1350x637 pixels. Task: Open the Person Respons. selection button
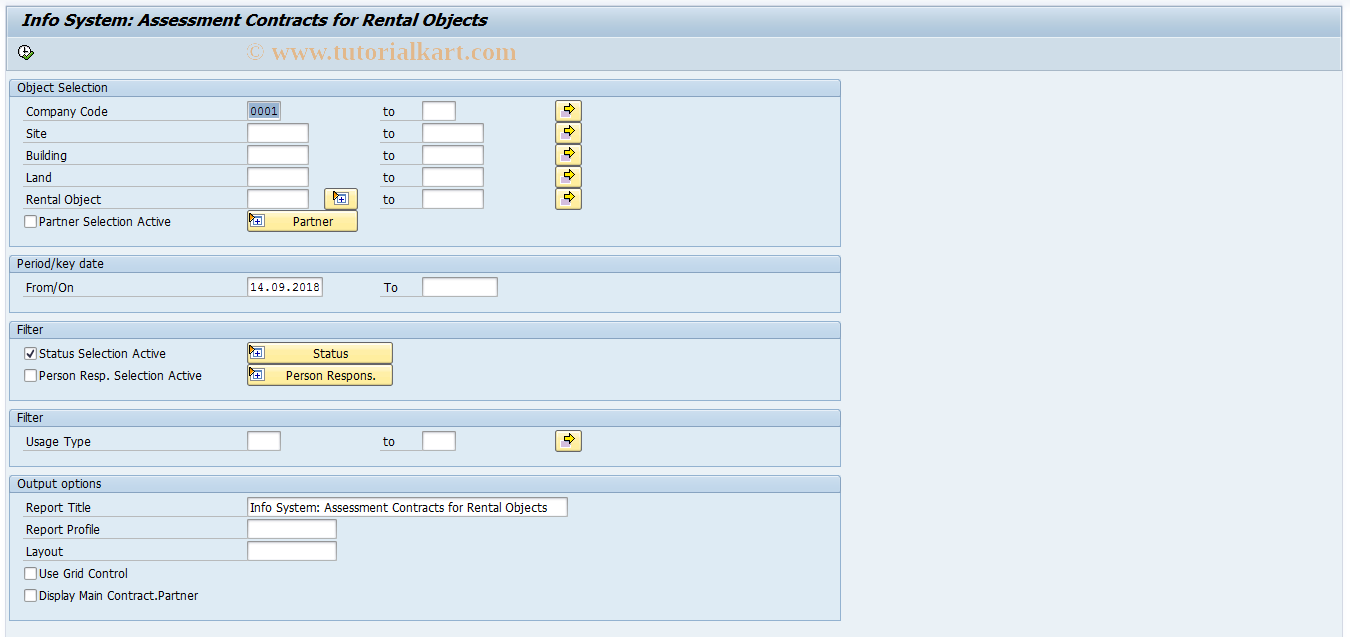coord(320,375)
